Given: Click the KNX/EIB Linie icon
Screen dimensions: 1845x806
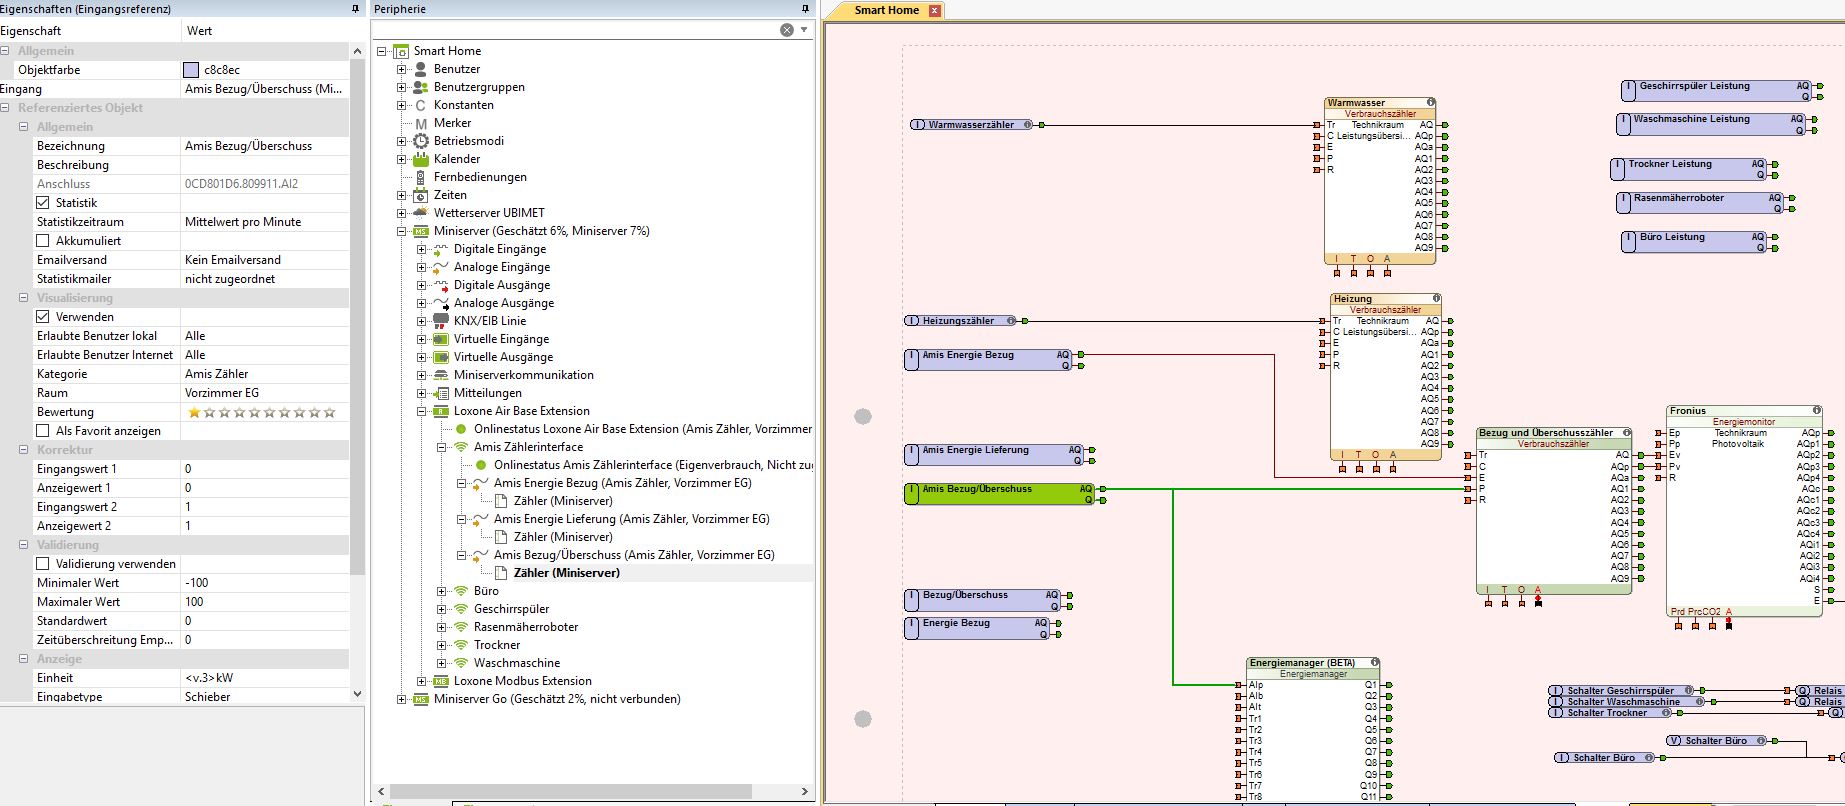Looking at the screenshot, I should (x=441, y=321).
